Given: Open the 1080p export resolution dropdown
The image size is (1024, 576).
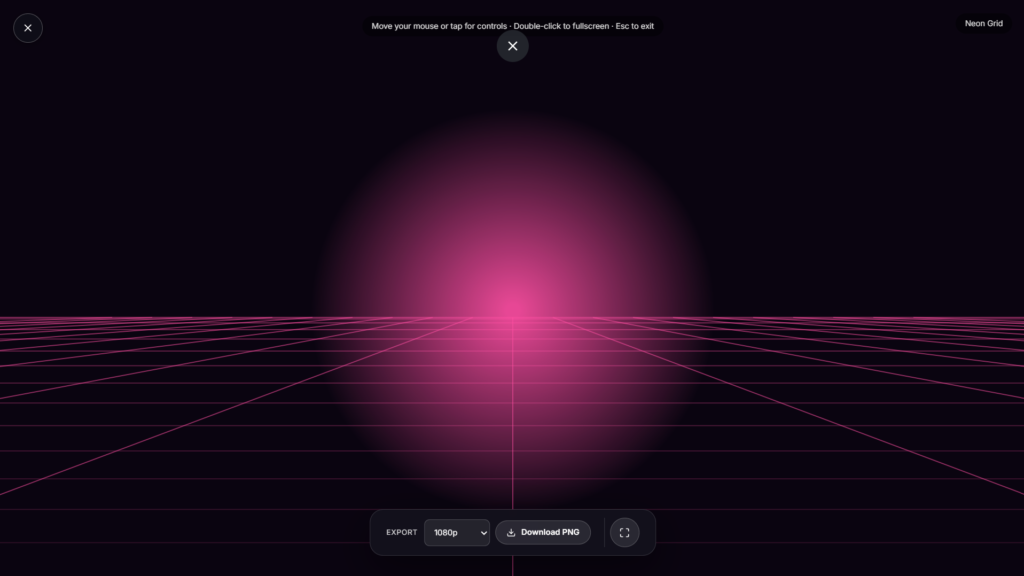Looking at the screenshot, I should [x=456, y=532].
